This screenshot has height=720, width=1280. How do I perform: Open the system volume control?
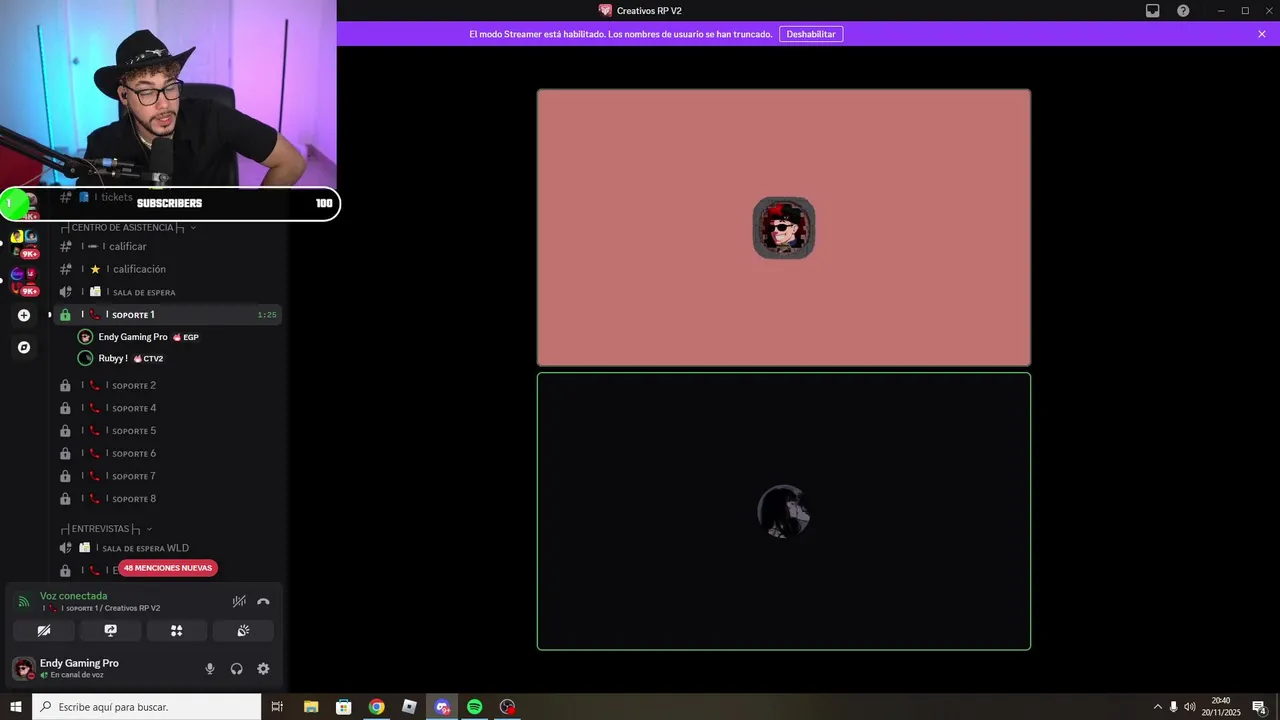pyautogui.click(x=1190, y=707)
